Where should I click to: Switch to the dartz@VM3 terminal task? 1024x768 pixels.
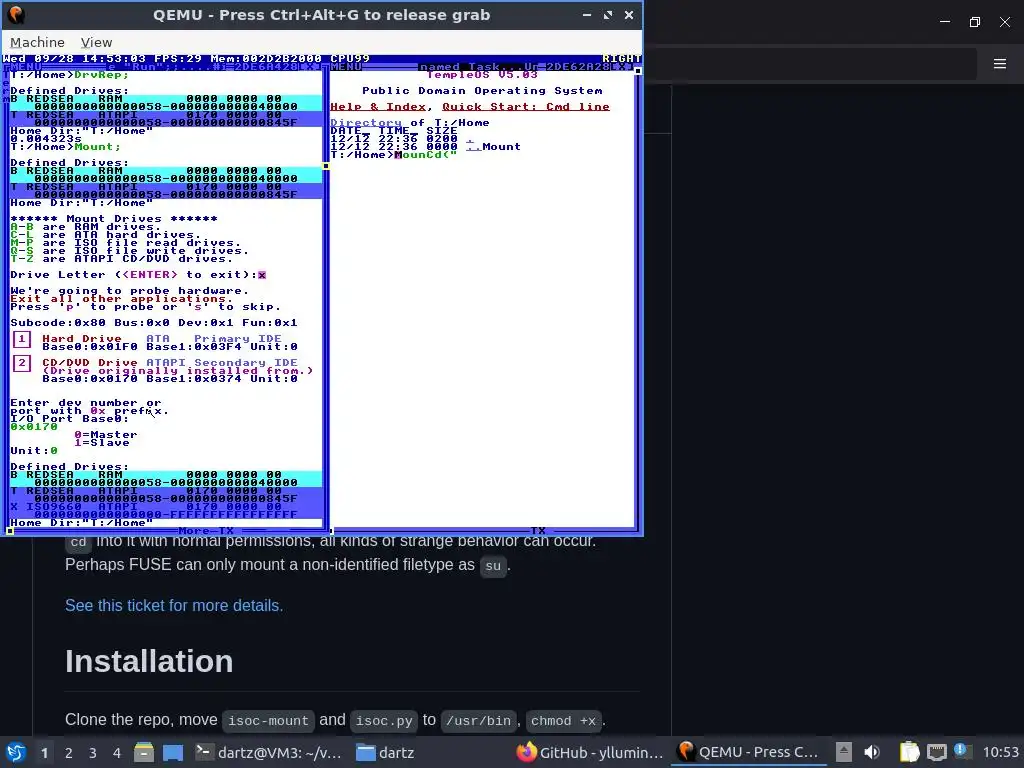pyautogui.click(x=268, y=752)
